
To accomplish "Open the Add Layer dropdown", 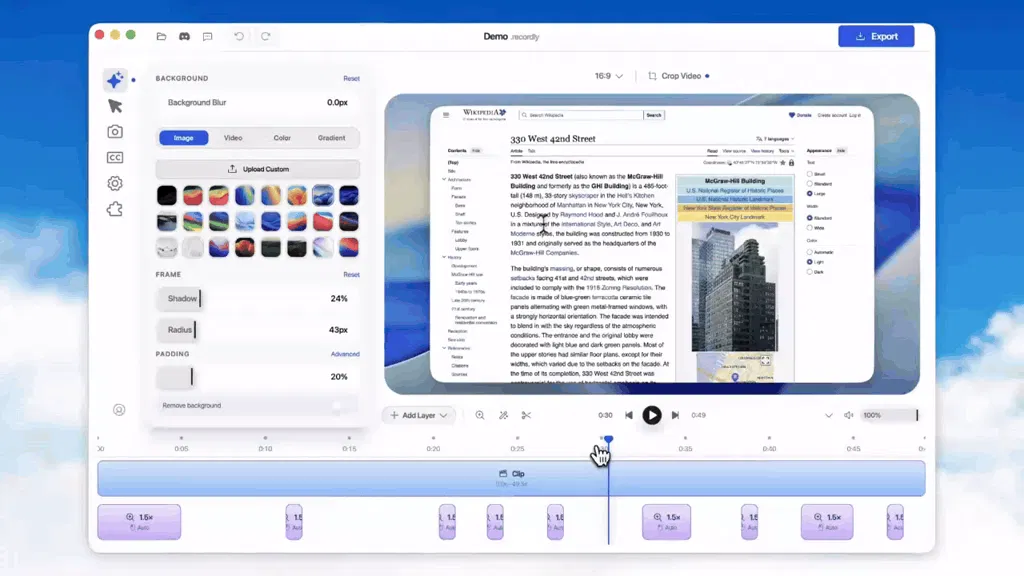I will (x=419, y=415).
